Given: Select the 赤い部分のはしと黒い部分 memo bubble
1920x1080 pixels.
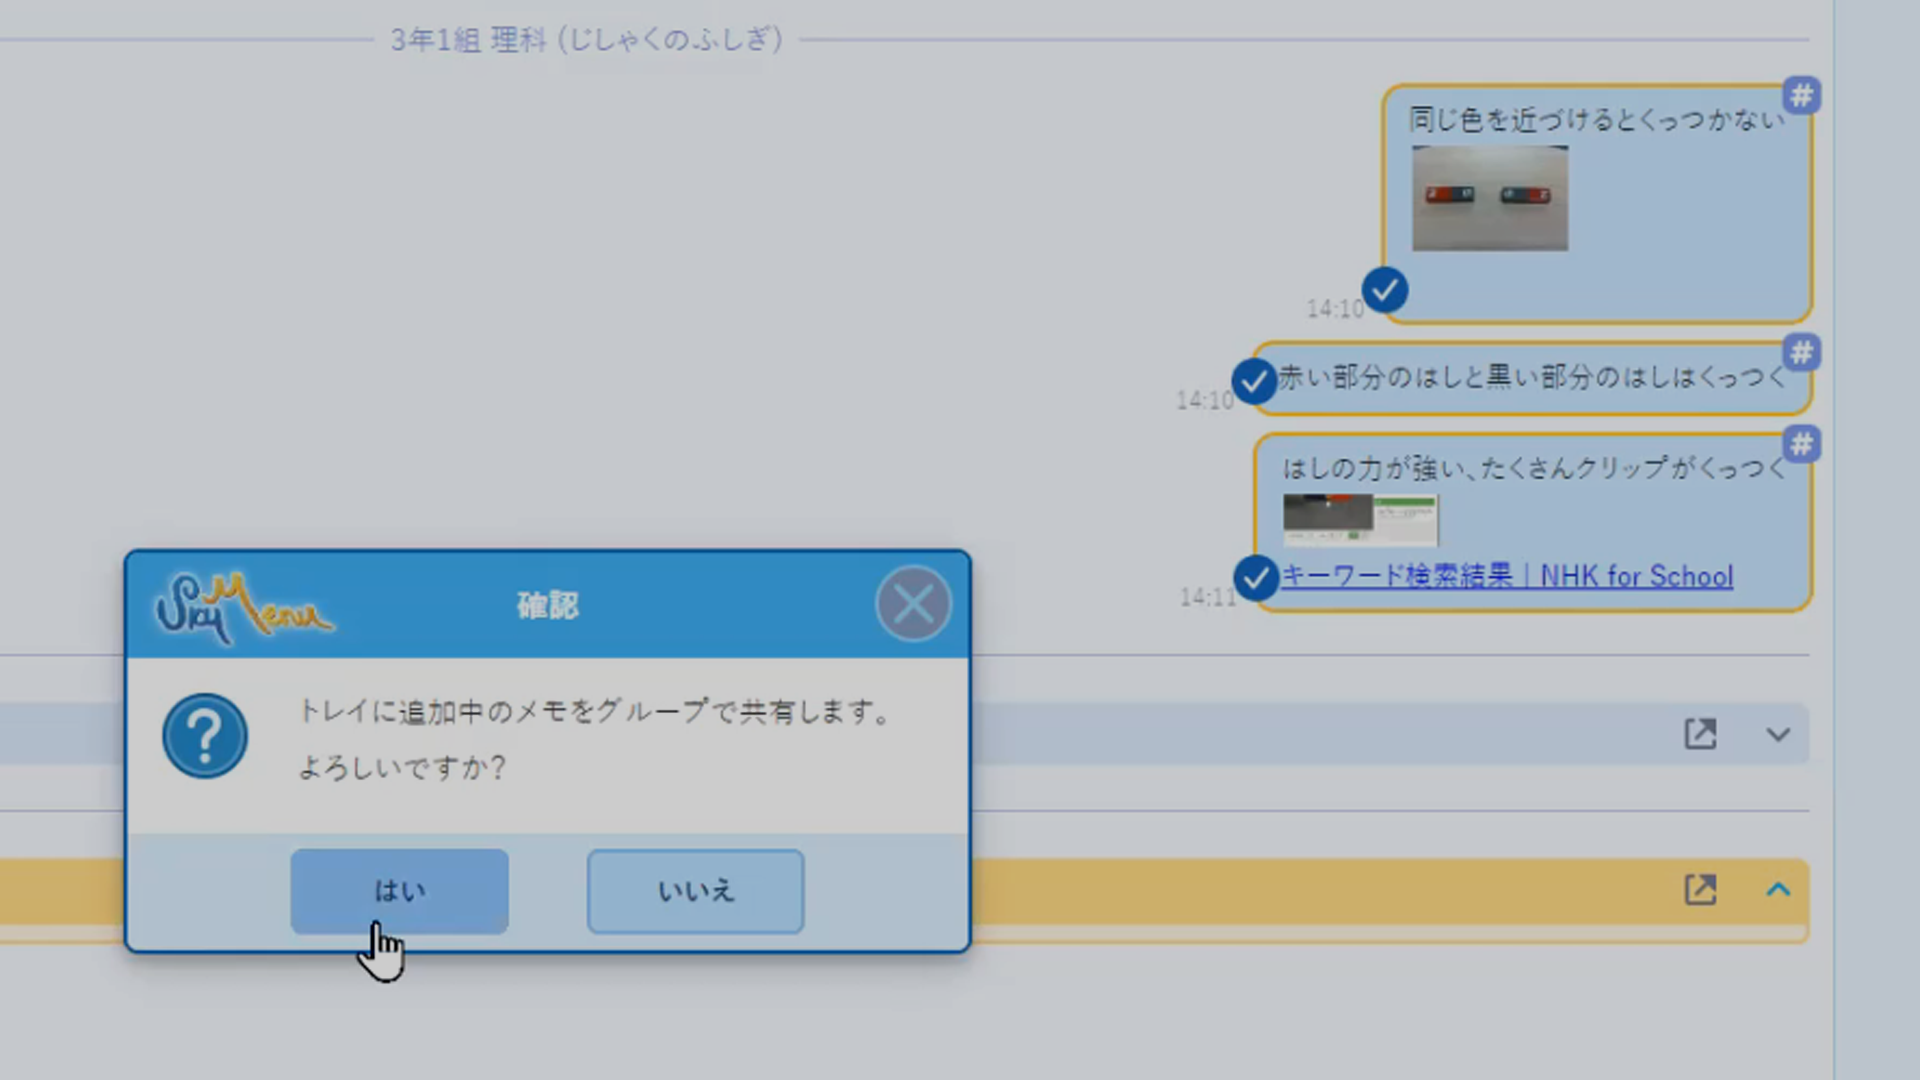Looking at the screenshot, I should [1530, 378].
